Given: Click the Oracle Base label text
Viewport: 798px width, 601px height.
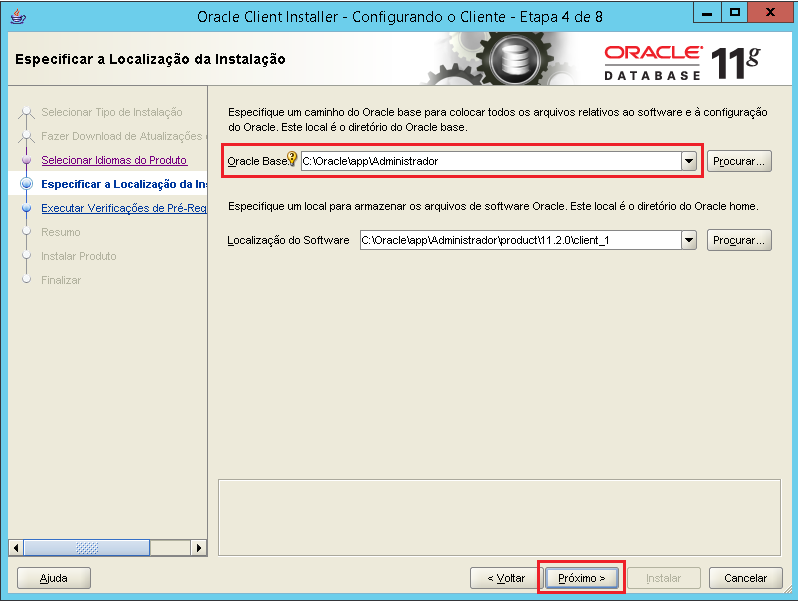Looking at the screenshot, I should point(256,161).
